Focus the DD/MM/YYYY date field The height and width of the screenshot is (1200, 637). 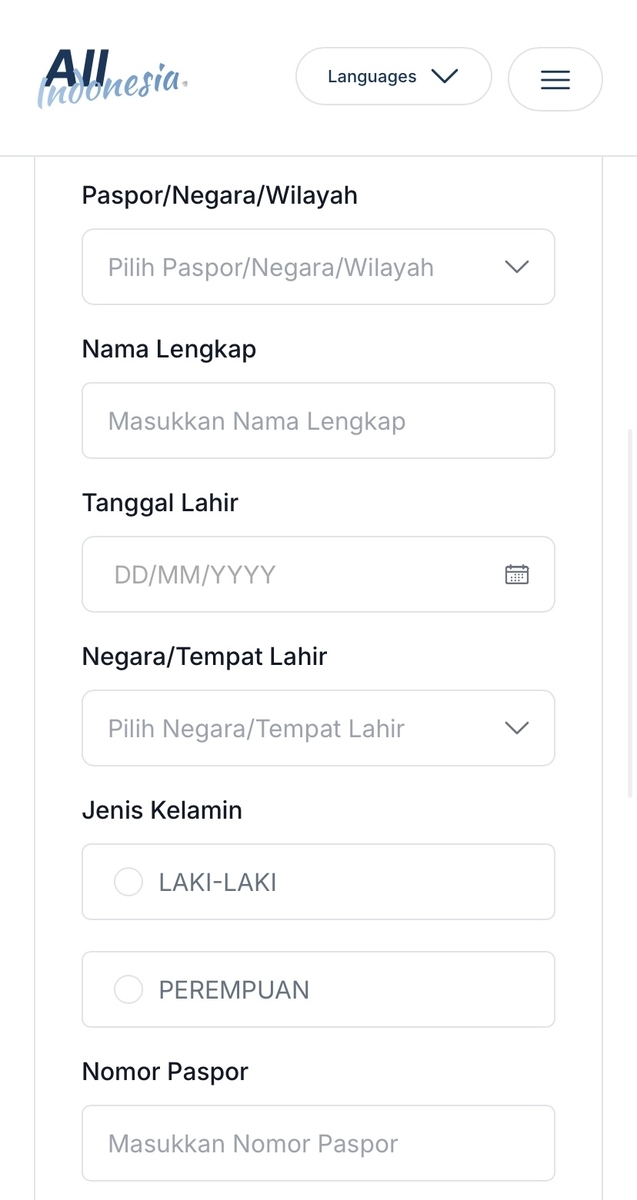[x=318, y=574]
